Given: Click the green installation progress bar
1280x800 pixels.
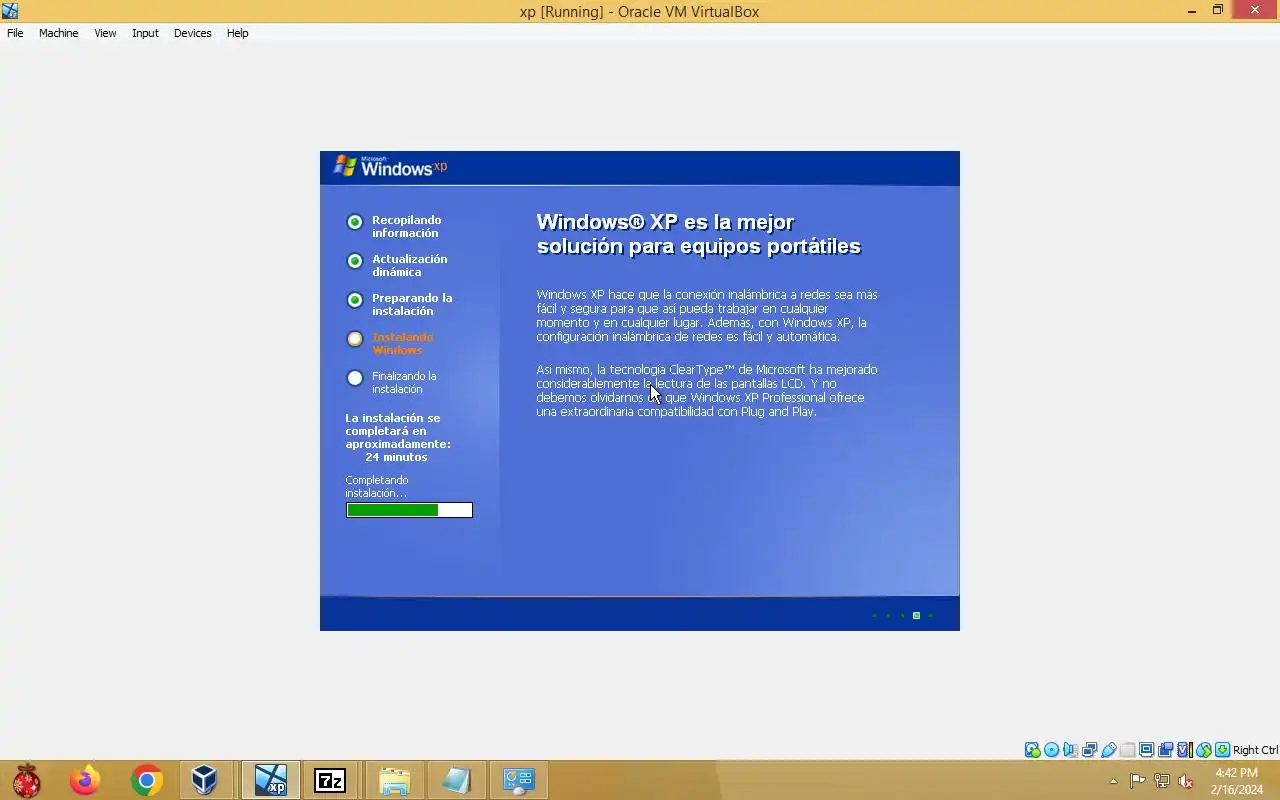Looking at the screenshot, I should [x=409, y=510].
